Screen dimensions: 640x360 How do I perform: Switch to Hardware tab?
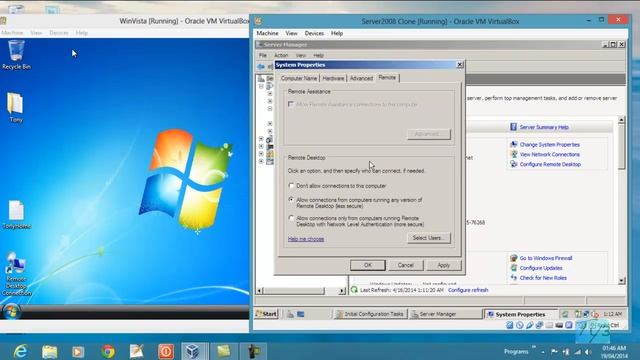[x=333, y=78]
